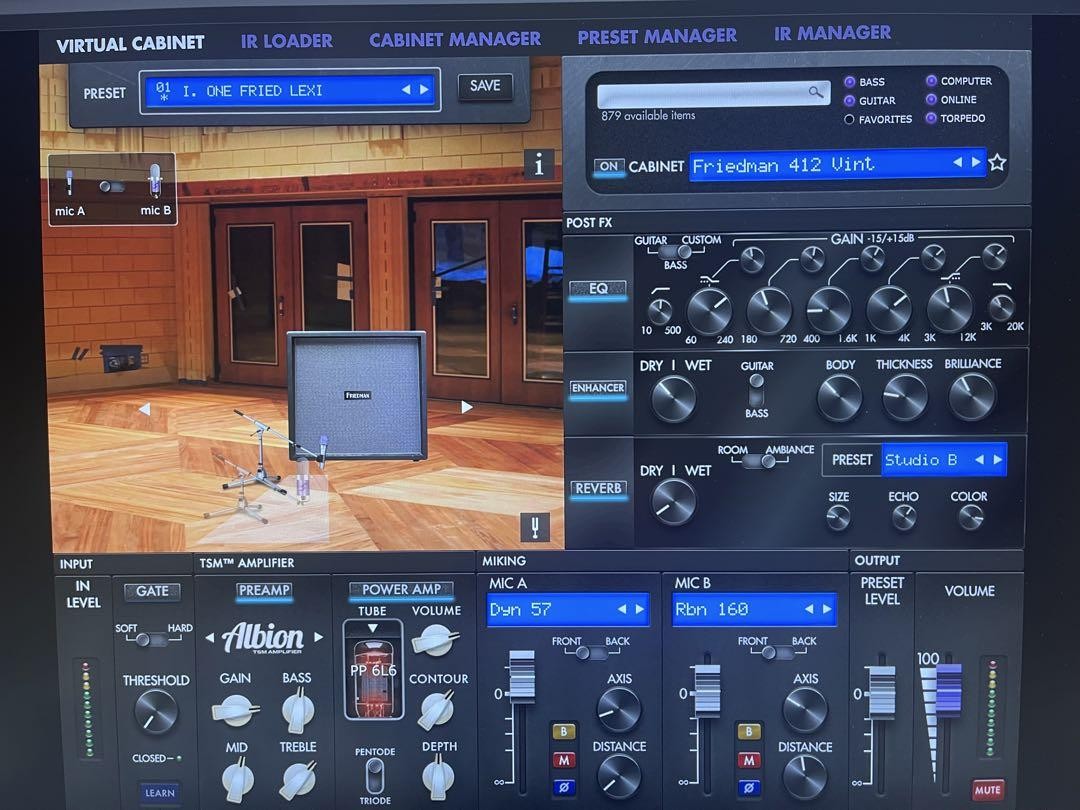Screen dimensions: 1080x810
Task: Open the Friedman 412 Vint cabinet list
Action: (x=838, y=165)
